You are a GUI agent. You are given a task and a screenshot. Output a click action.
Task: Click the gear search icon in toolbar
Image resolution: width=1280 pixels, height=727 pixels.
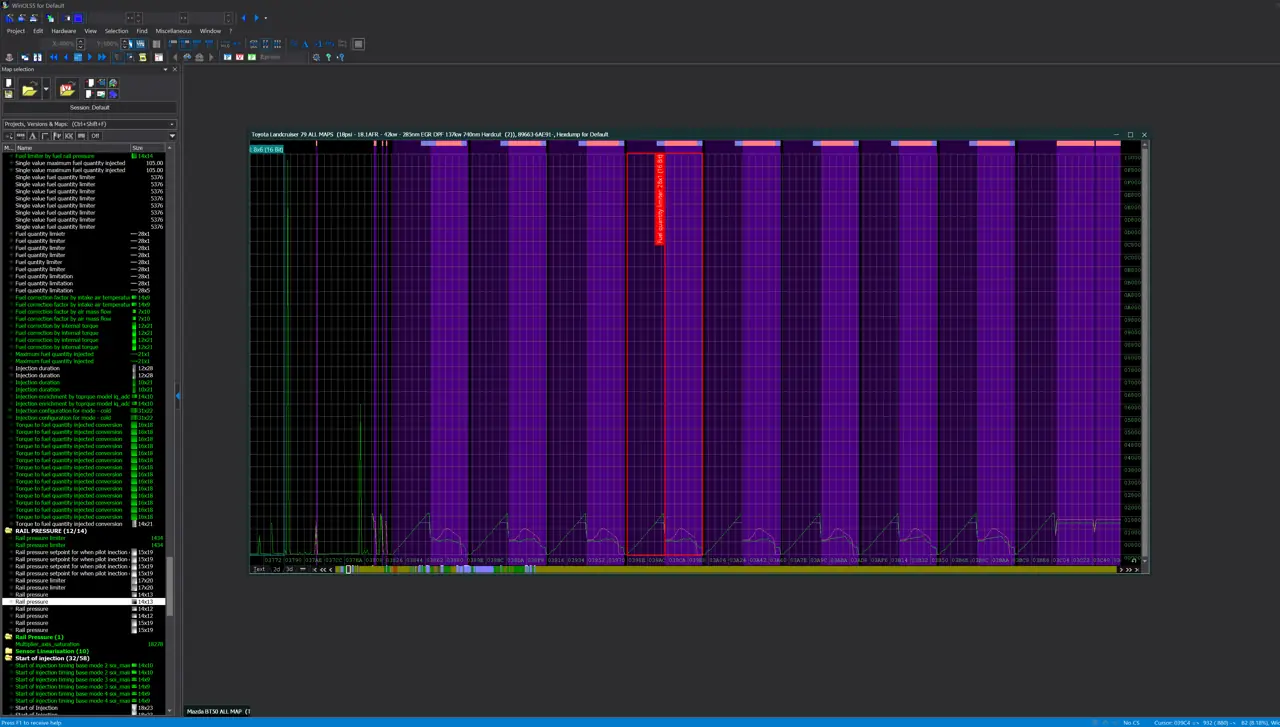point(316,57)
